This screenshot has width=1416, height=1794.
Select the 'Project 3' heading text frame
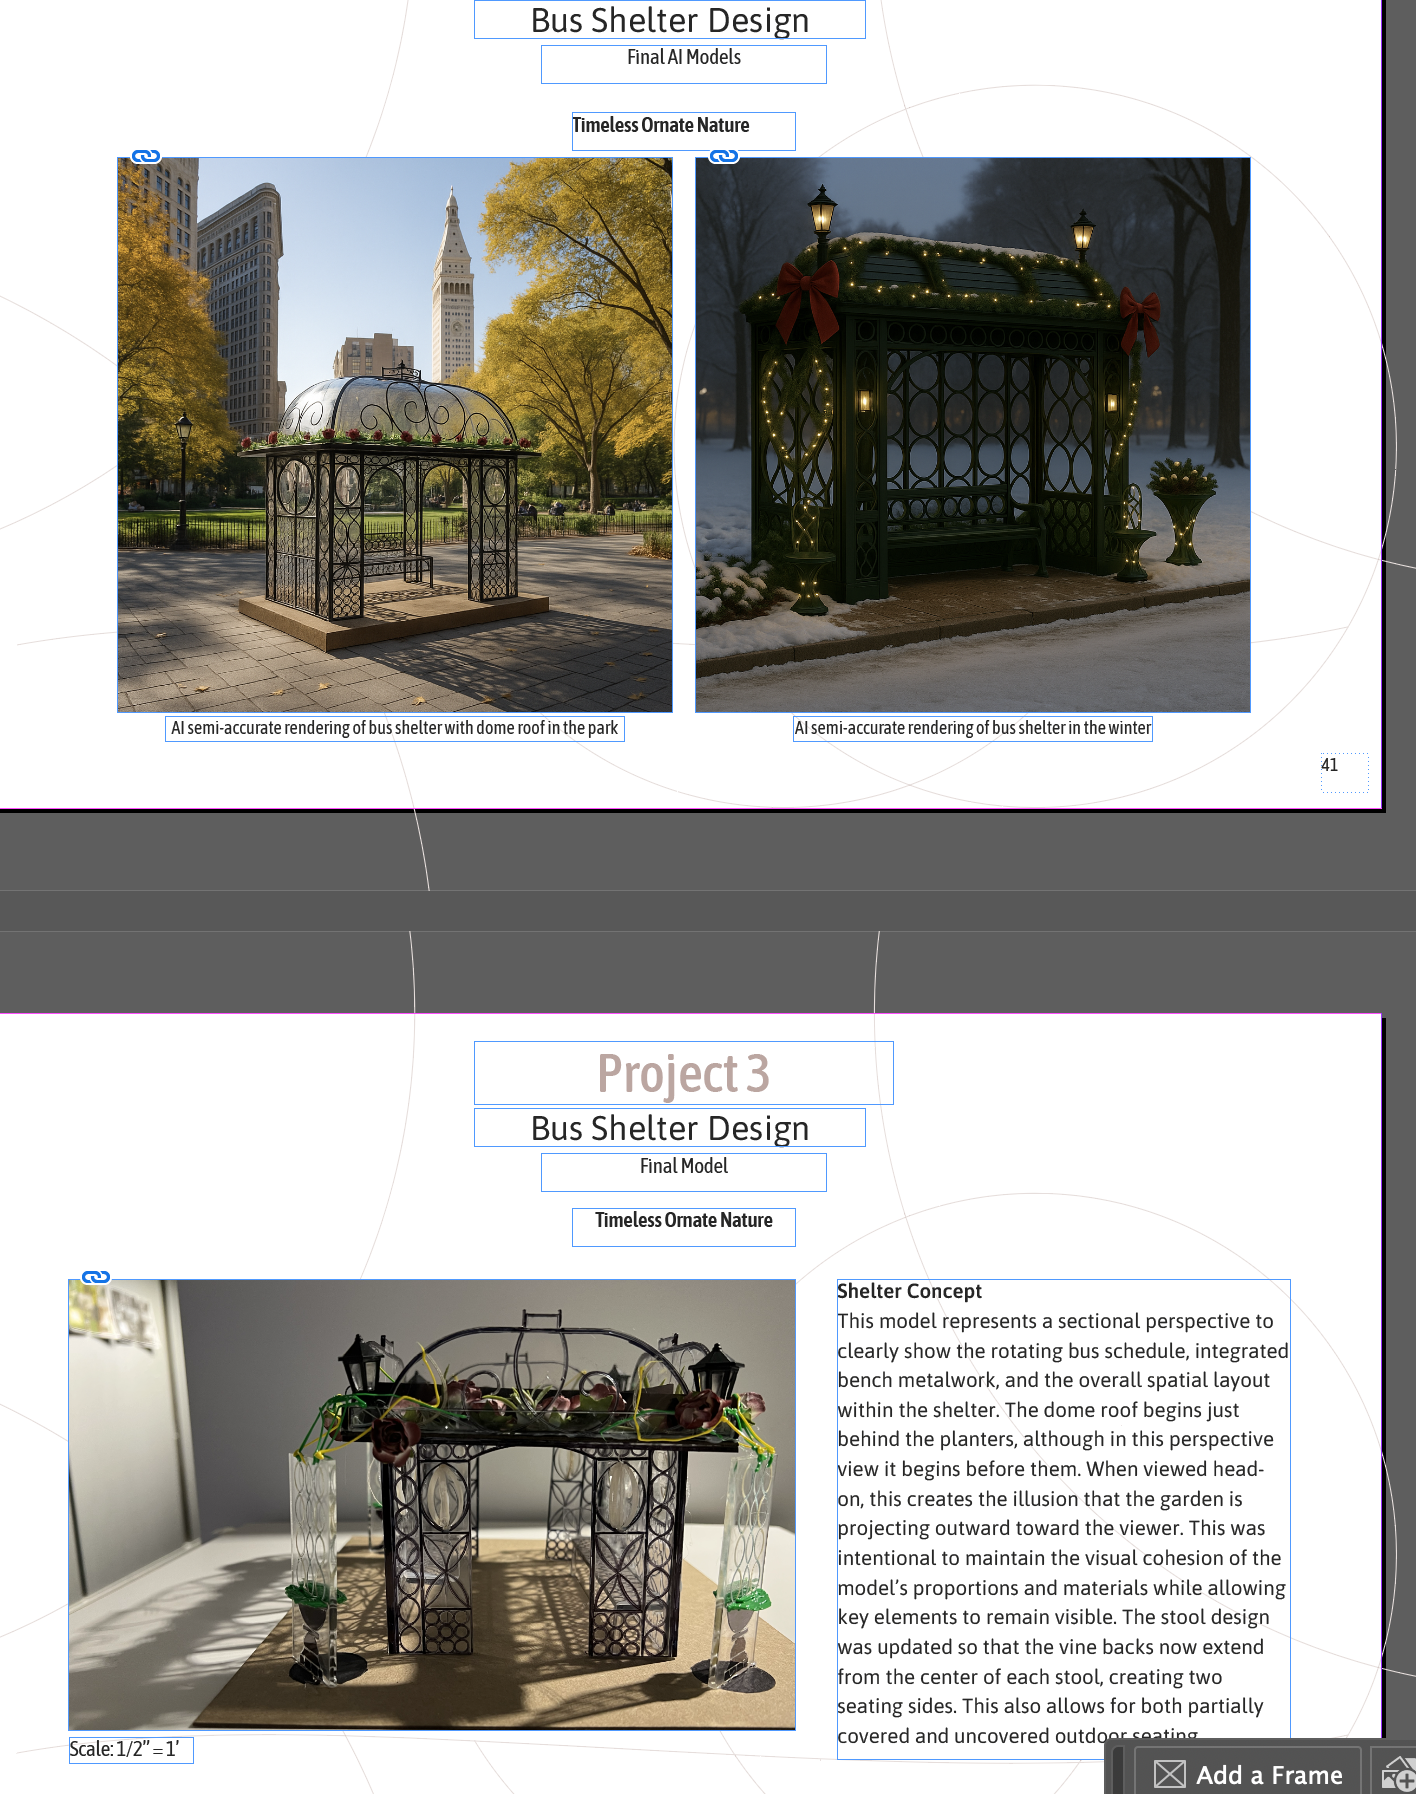click(x=683, y=1073)
